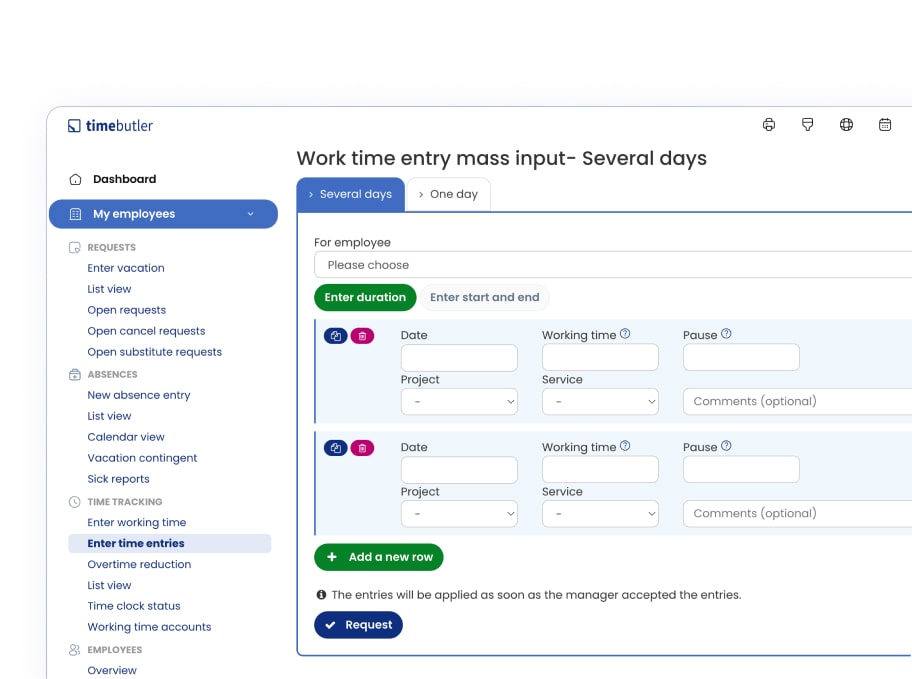Image resolution: width=912 pixels, height=679 pixels.
Task: Copy the second time entry row
Action: coord(336,448)
